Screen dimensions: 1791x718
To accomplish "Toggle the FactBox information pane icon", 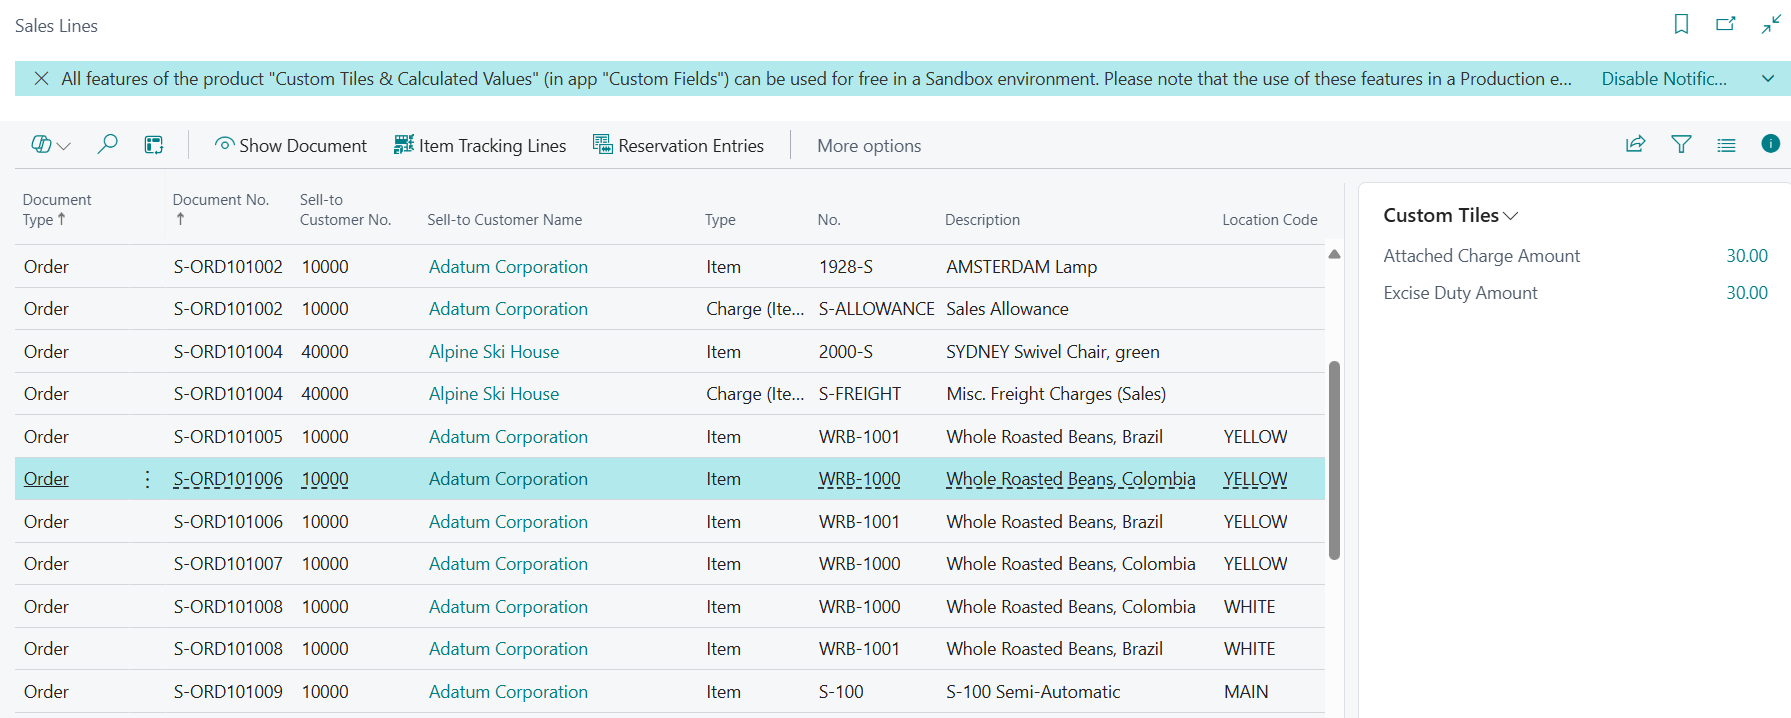I will tap(1770, 144).
